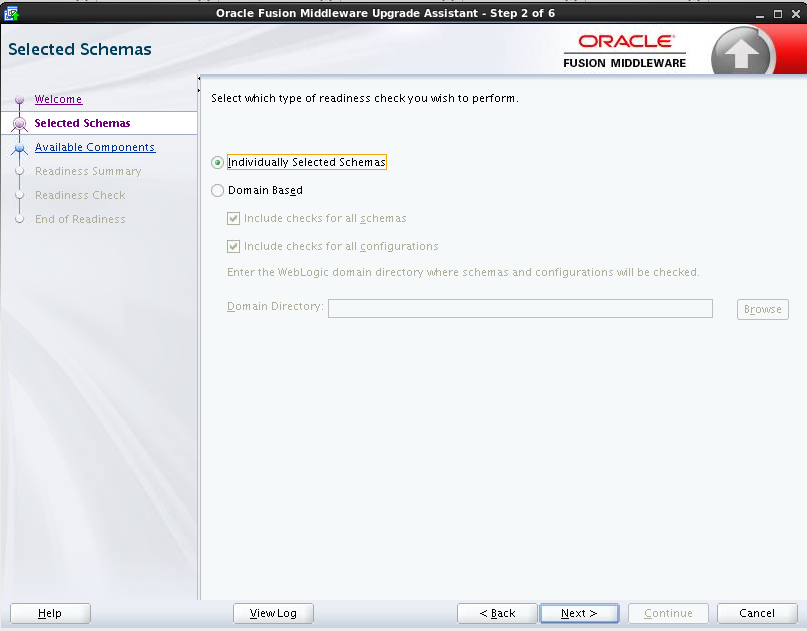Click the Selected Schemas step bullet icon
The width and height of the screenshot is (807, 631).
pyautogui.click(x=20, y=124)
